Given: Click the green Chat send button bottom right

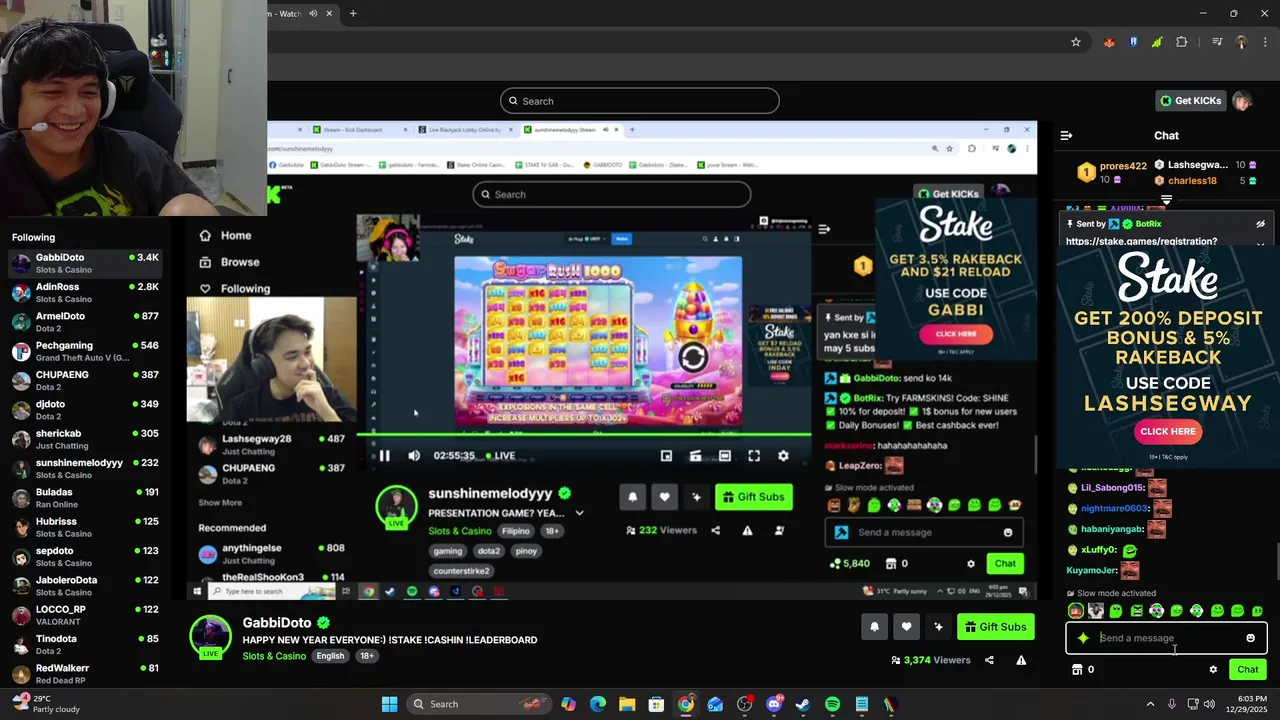Looking at the screenshot, I should click(x=1248, y=670).
